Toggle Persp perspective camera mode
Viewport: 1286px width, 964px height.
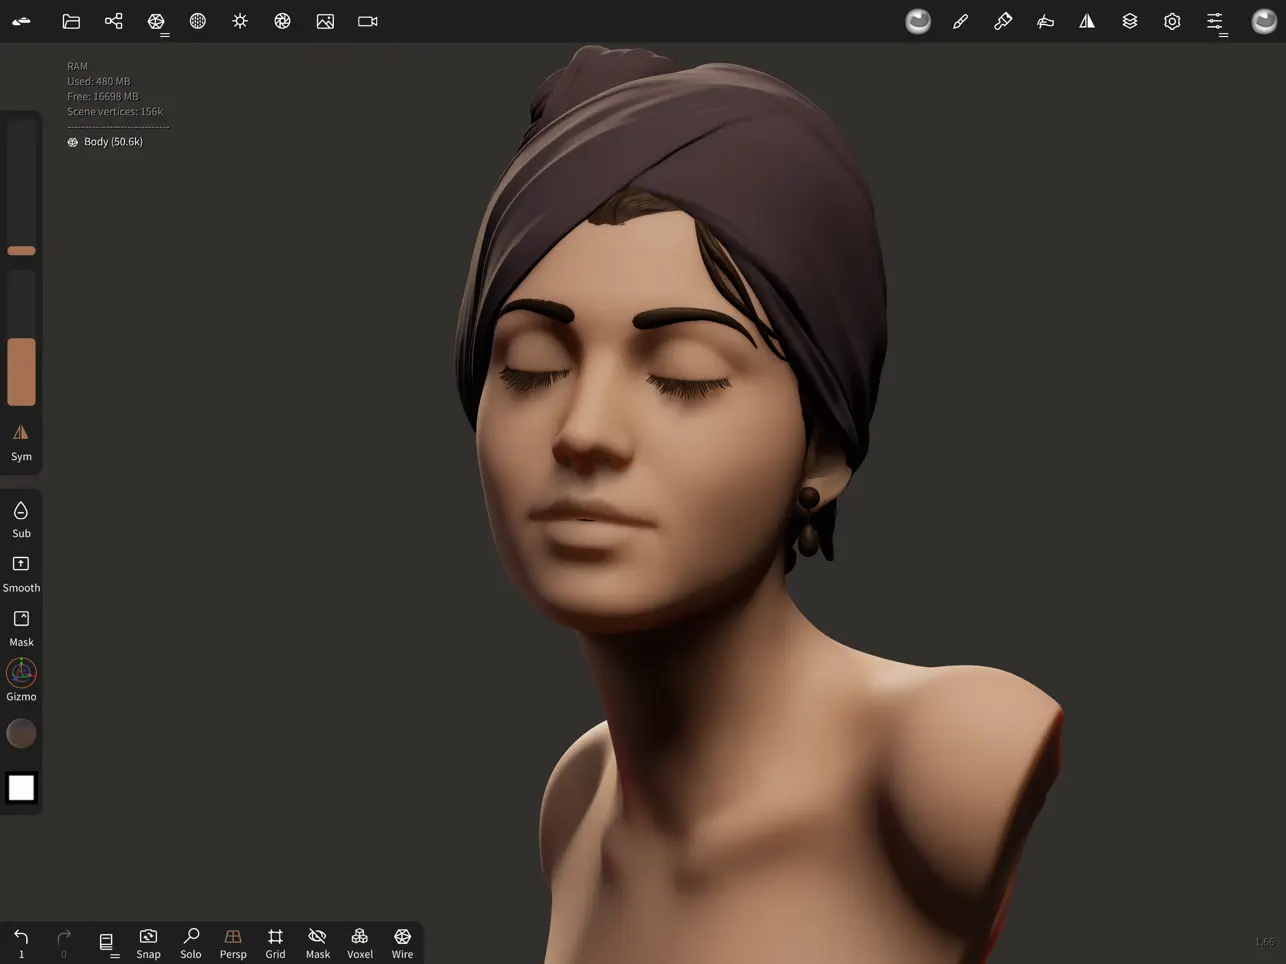coord(233,942)
